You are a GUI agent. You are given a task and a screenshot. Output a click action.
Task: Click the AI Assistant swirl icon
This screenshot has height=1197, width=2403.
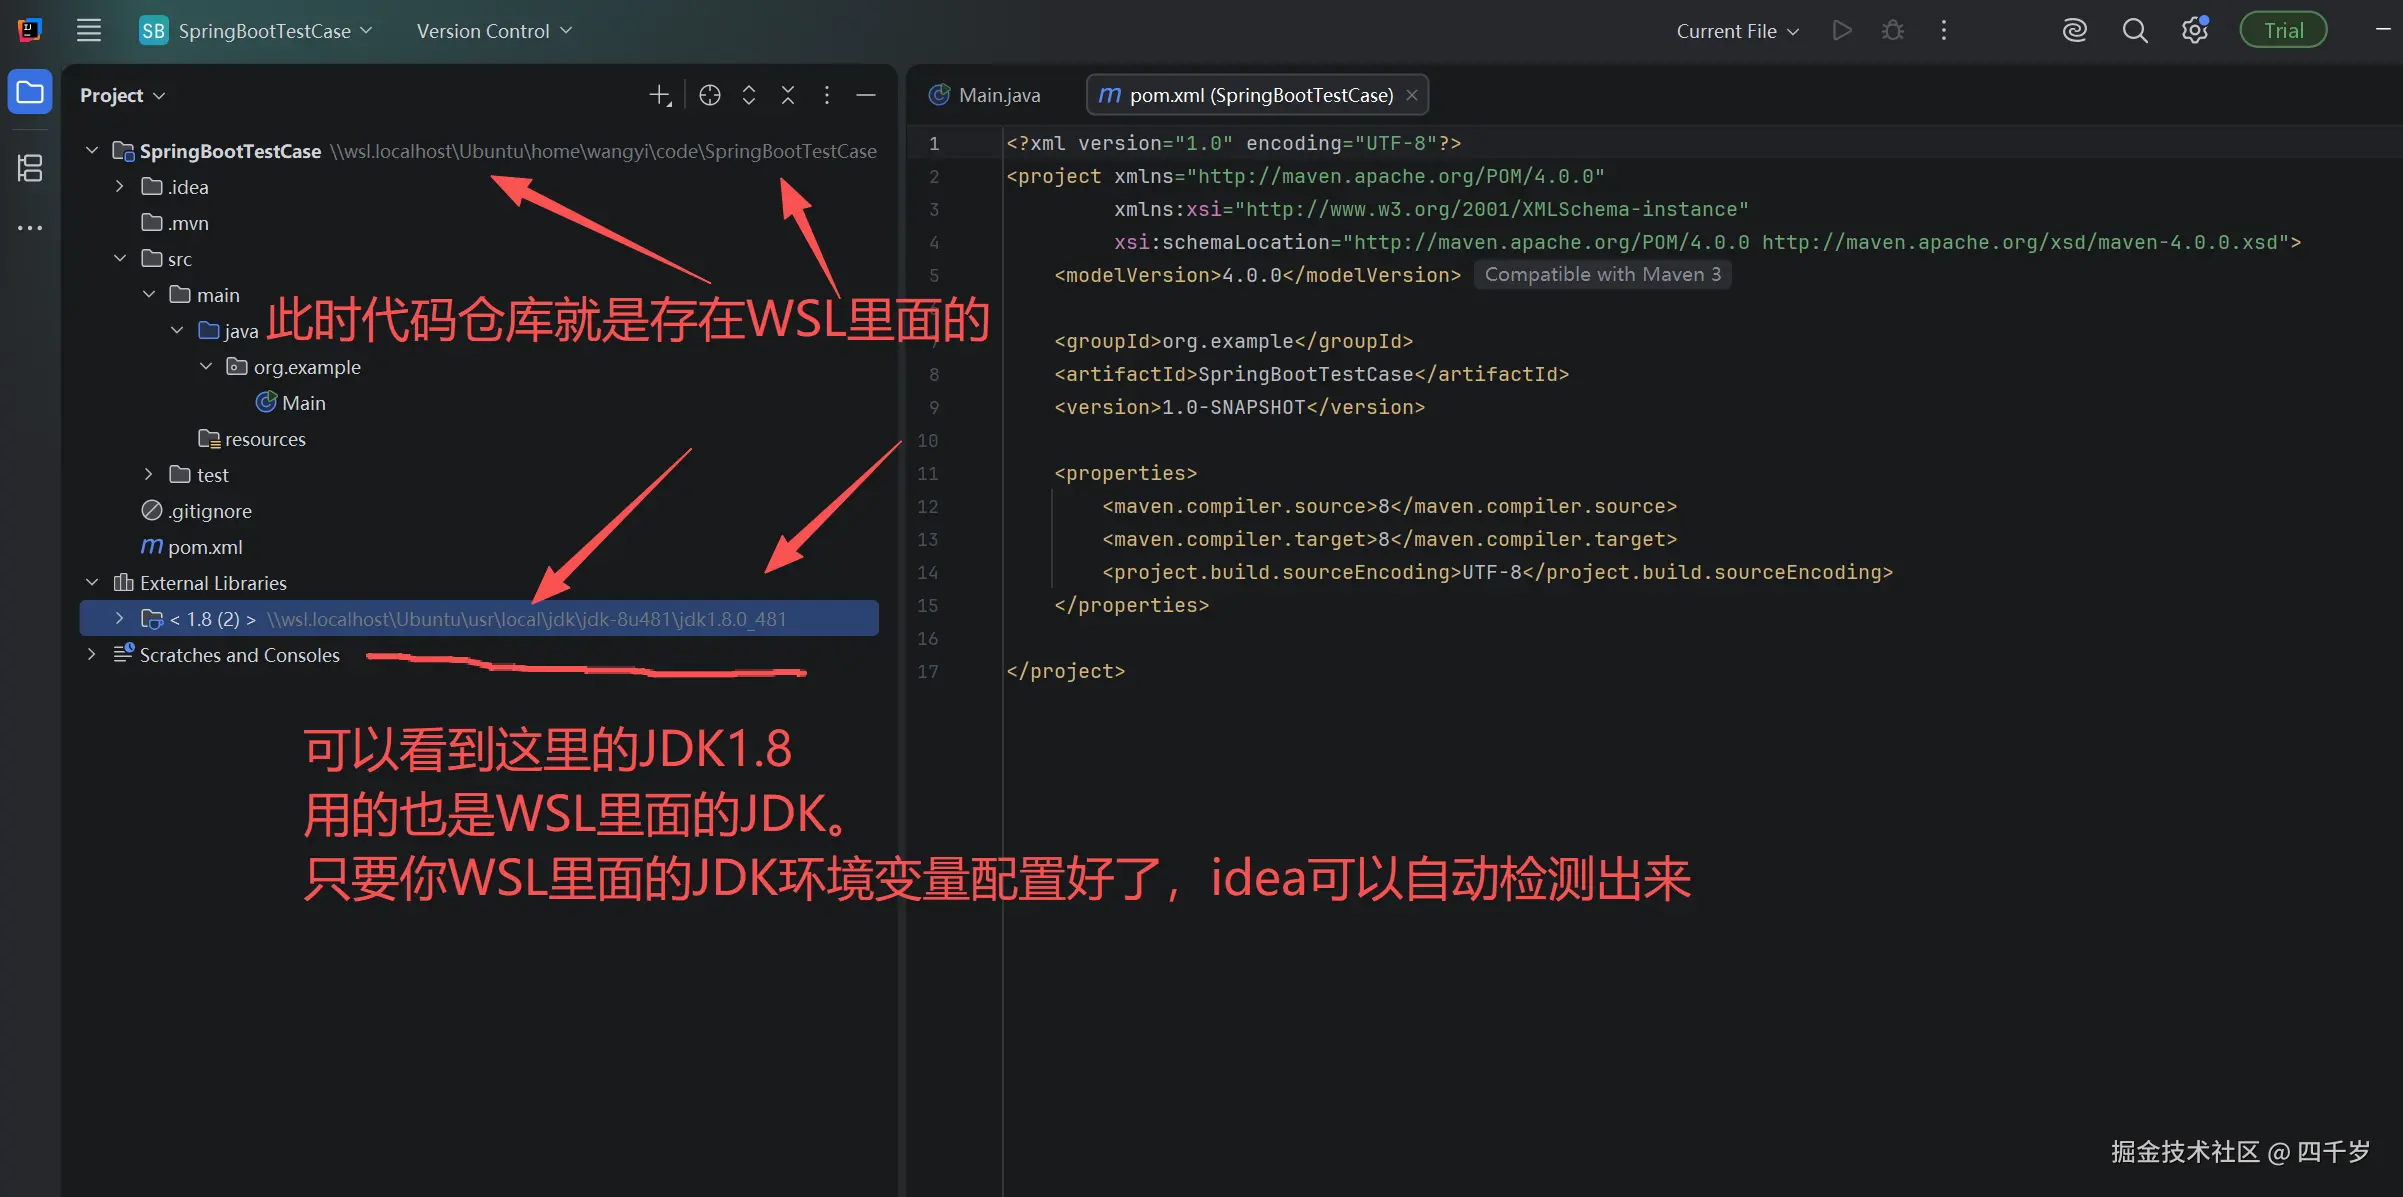pos(2074,30)
